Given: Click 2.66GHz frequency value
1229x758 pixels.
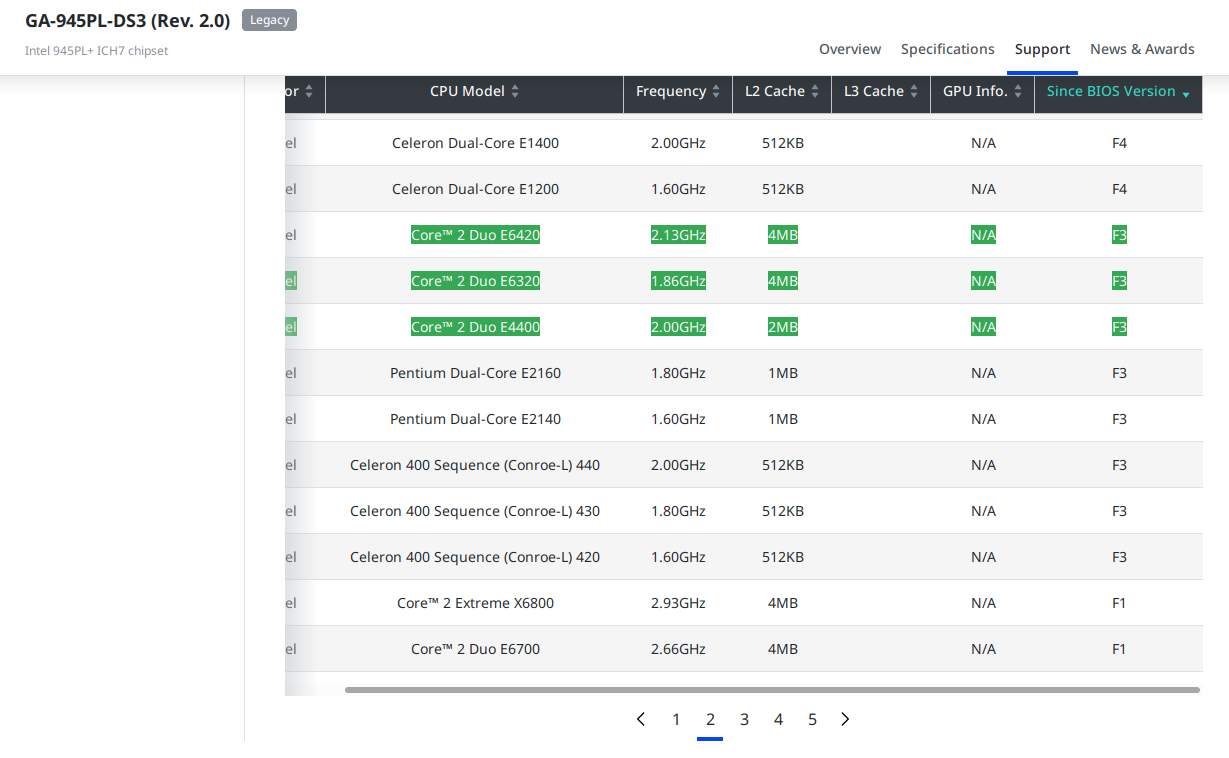Looking at the screenshot, I should coord(678,649).
